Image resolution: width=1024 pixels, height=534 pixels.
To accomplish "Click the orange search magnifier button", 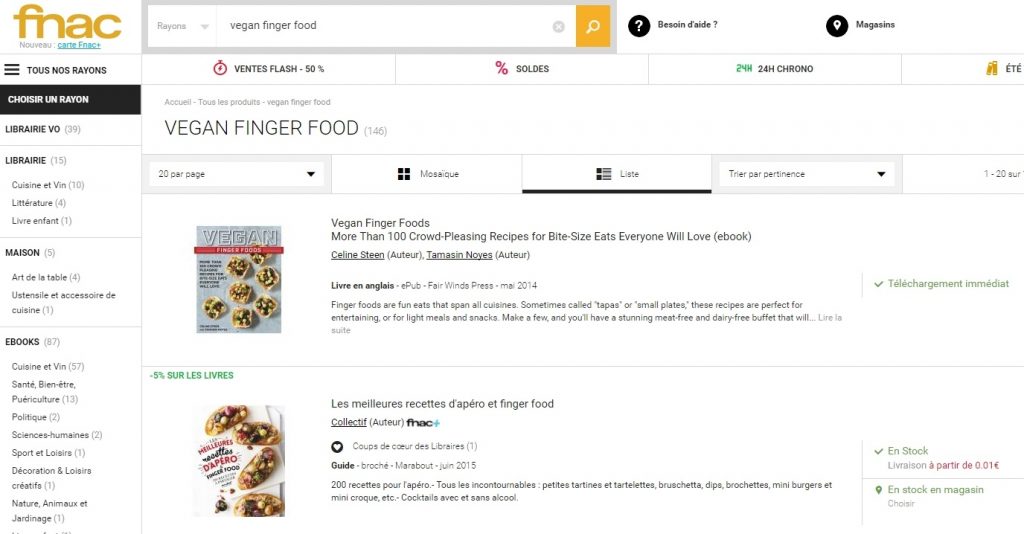I will [x=592, y=26].
